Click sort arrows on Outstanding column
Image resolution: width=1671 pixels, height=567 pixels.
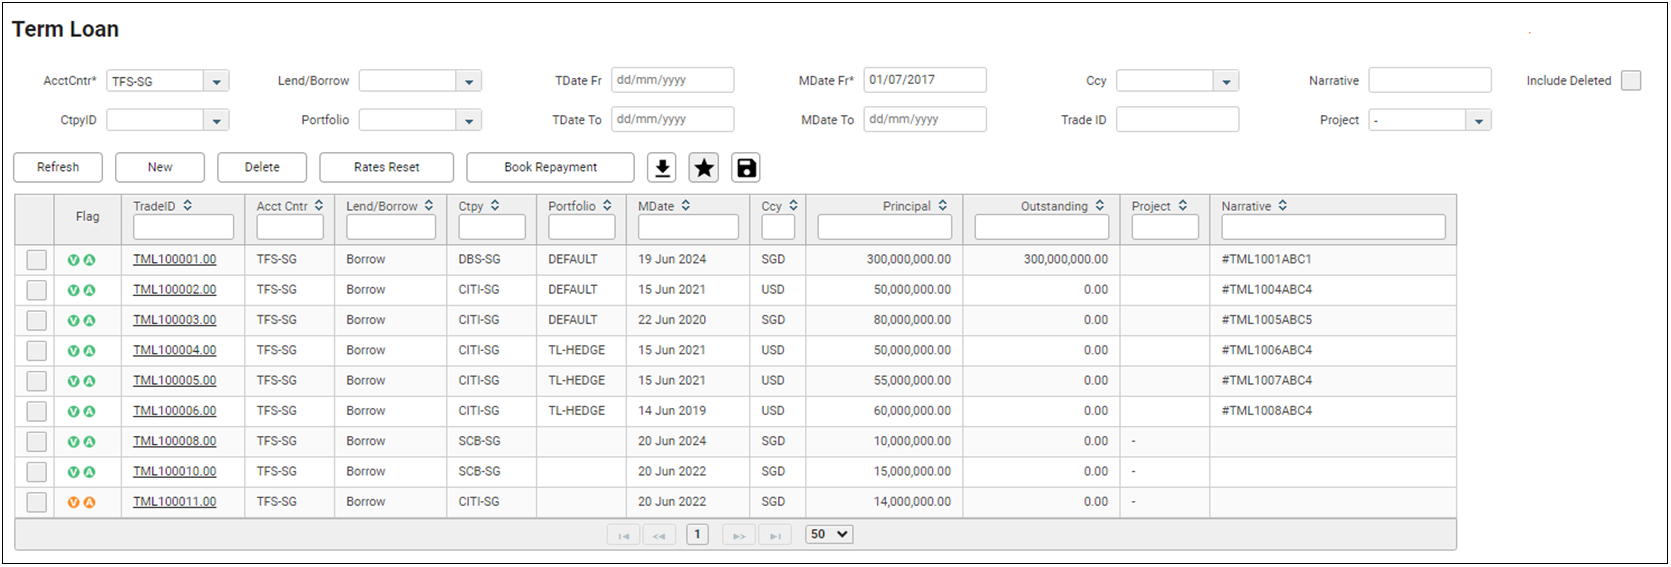click(x=1100, y=206)
